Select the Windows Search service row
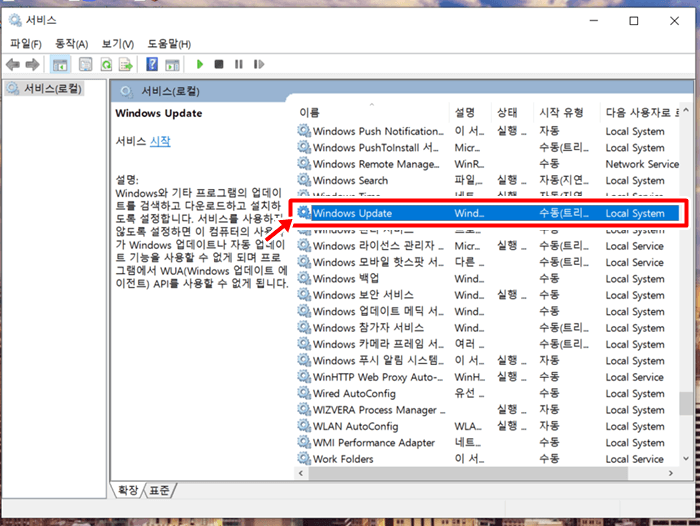This screenshot has height=526, width=700. pos(488,180)
